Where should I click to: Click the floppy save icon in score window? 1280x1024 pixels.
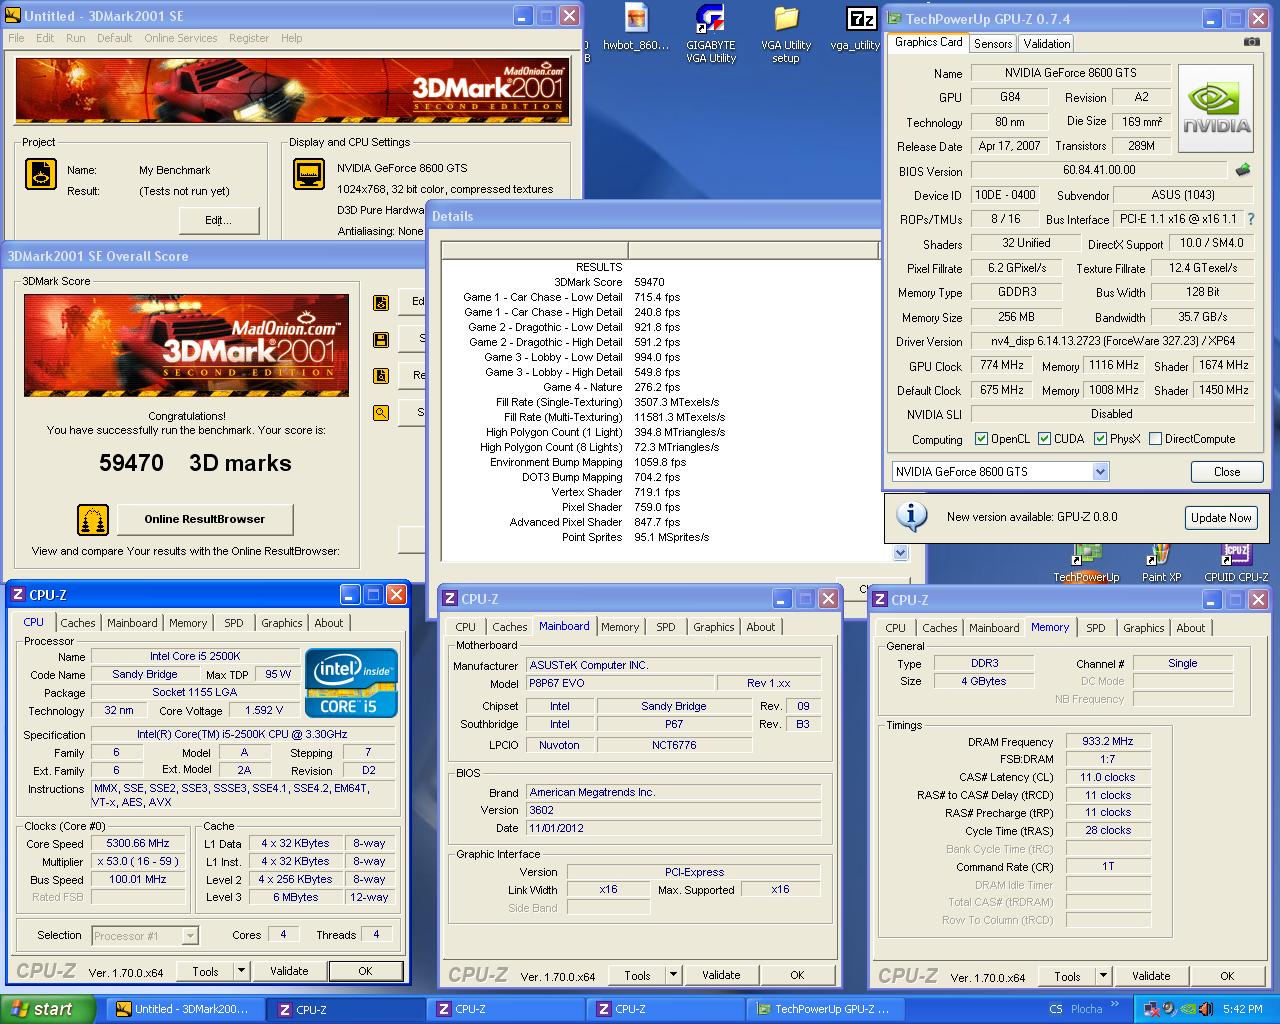click(381, 340)
